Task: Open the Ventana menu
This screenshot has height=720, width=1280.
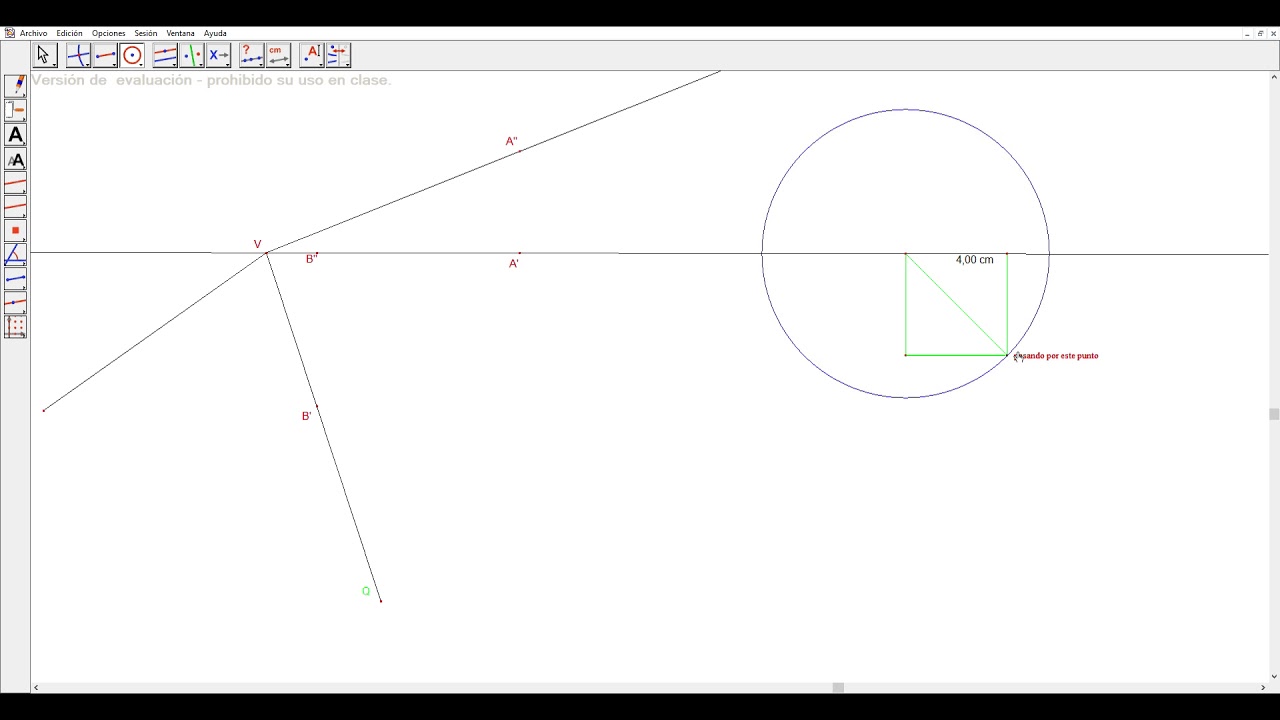Action: [x=180, y=33]
